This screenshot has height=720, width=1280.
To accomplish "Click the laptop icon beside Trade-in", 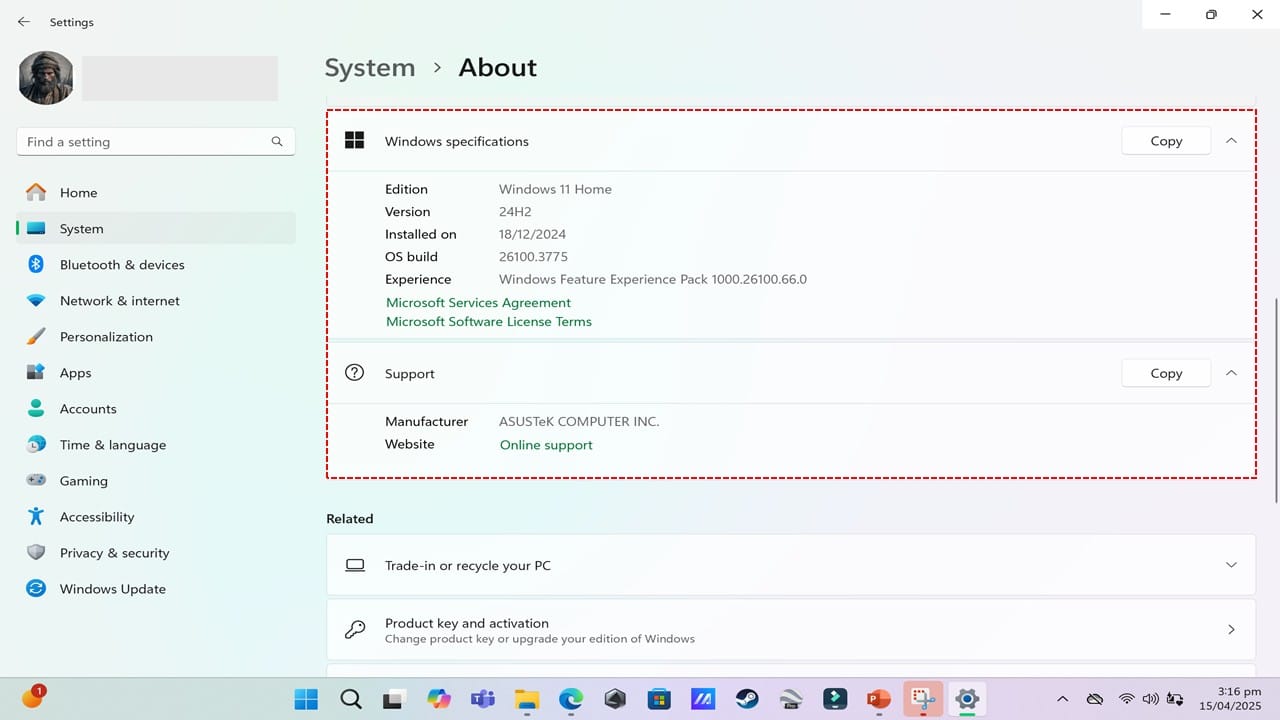I will (354, 565).
